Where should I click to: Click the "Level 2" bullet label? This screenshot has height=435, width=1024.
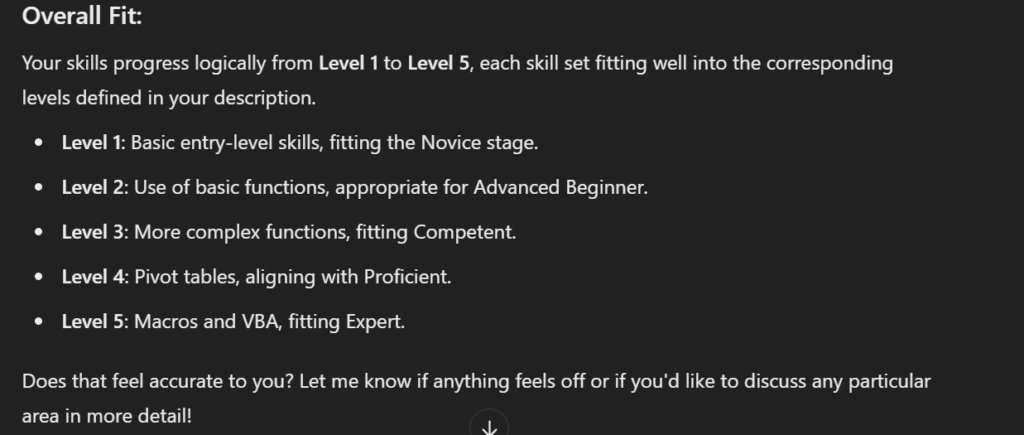pyautogui.click(x=91, y=187)
